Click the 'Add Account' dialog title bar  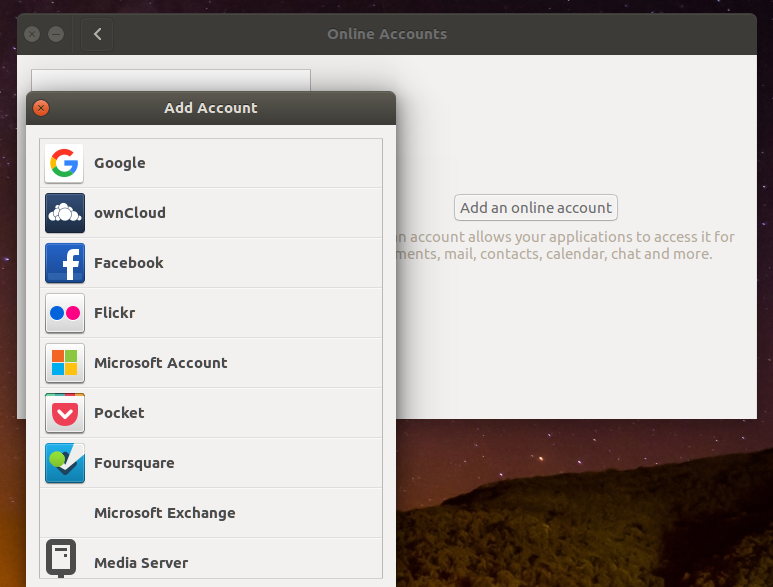[210, 108]
